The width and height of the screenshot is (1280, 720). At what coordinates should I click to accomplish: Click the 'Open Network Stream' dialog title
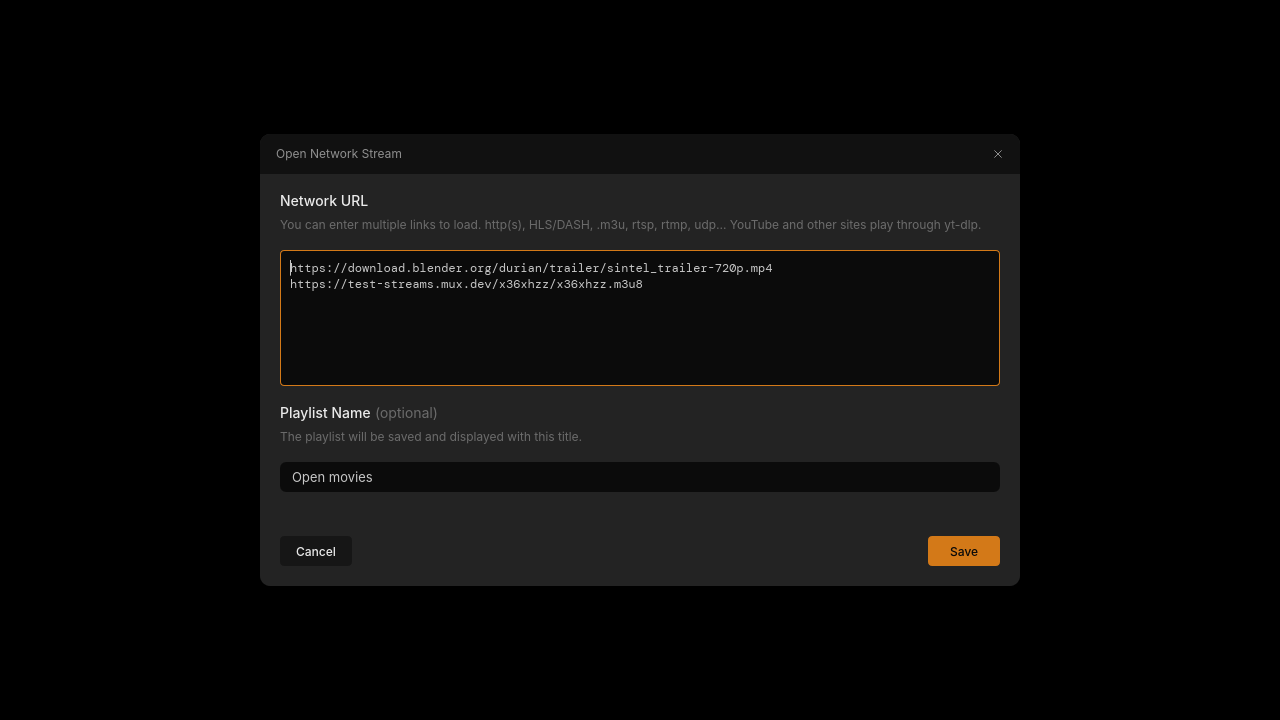339,154
